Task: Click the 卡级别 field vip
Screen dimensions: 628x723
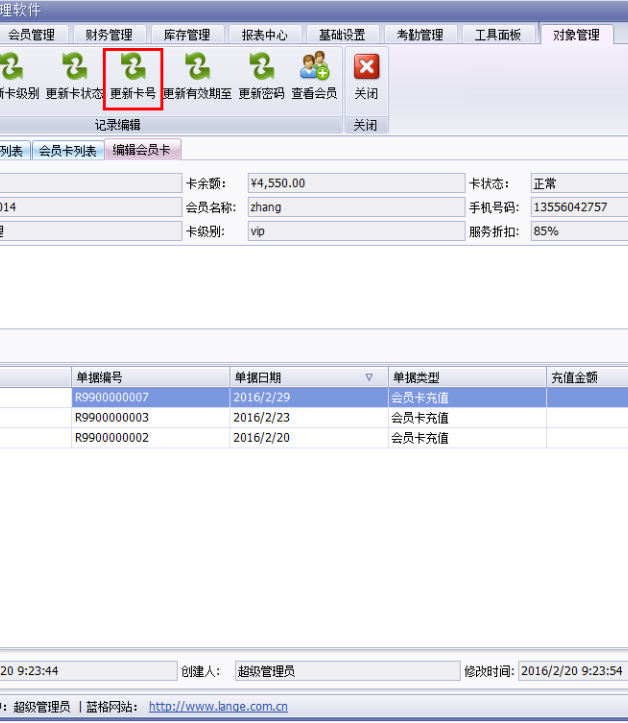Action: pyautogui.click(x=356, y=231)
